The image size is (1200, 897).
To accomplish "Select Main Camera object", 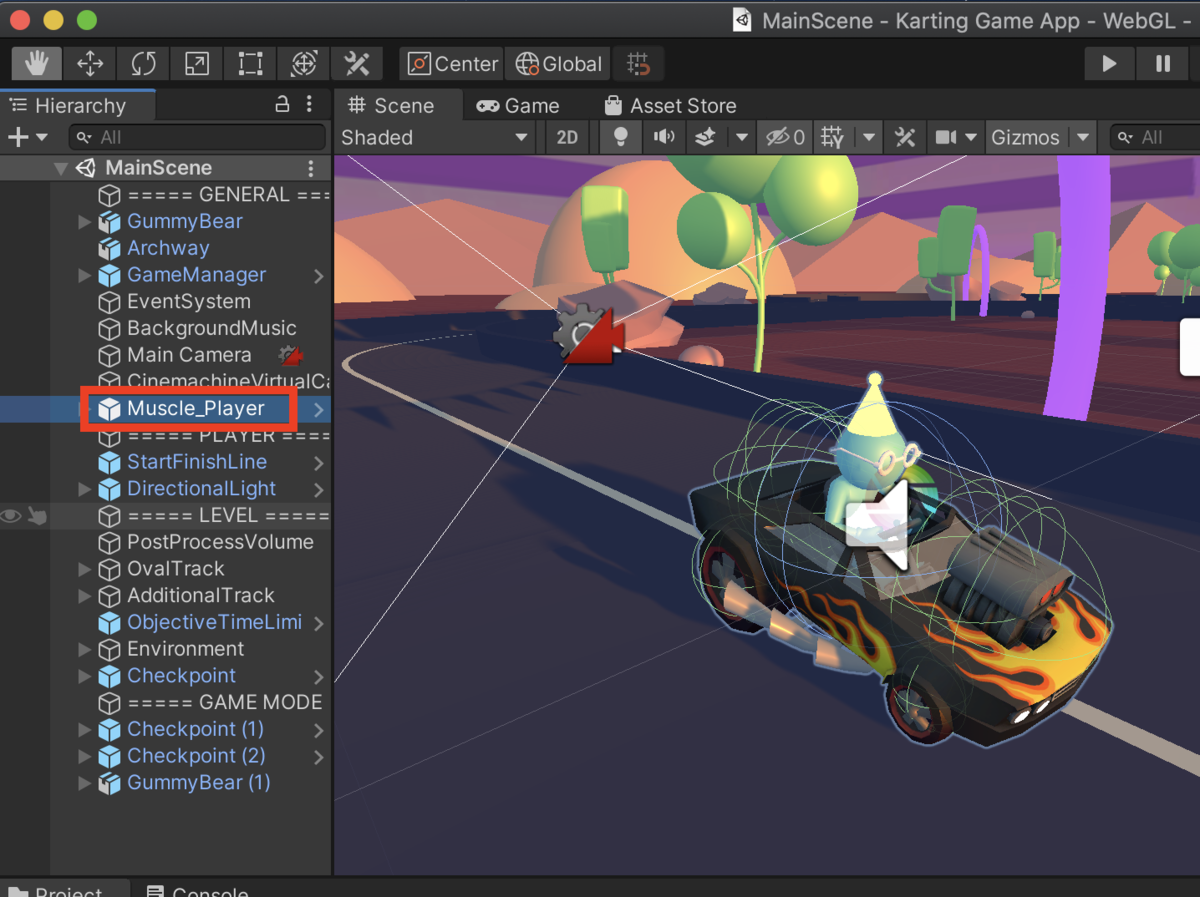I will 189,355.
